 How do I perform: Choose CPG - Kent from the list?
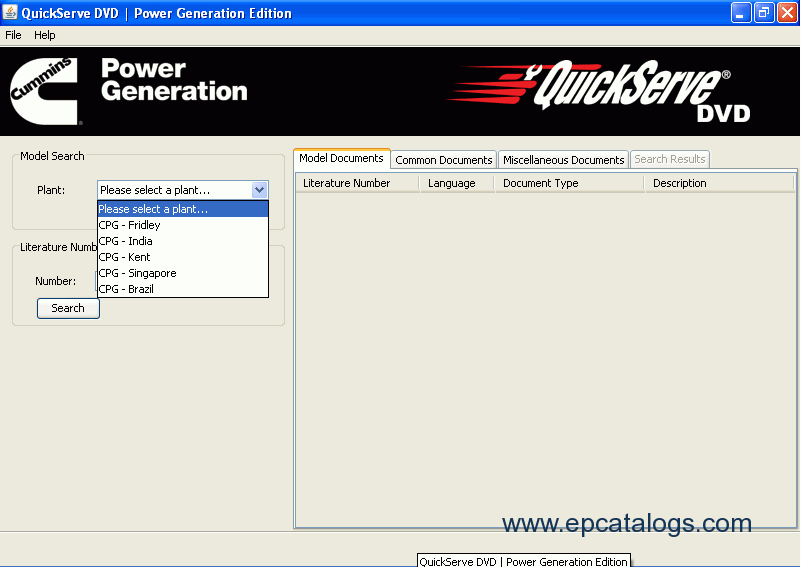click(x=183, y=257)
